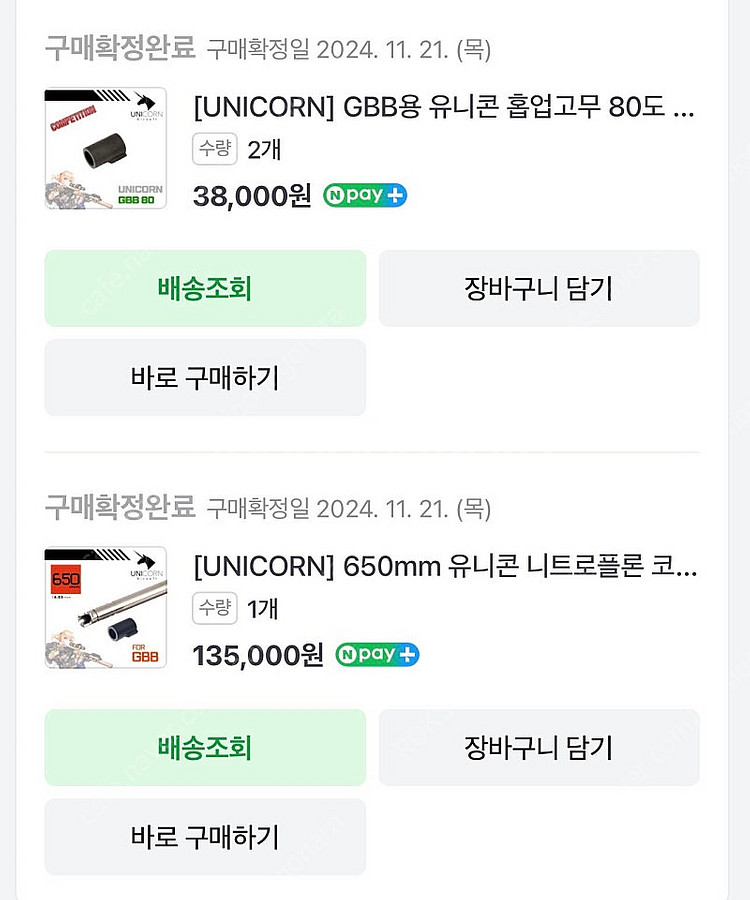Click 구매확정완료 status of the first order
This screenshot has height=900, width=750.
pyautogui.click(x=119, y=47)
